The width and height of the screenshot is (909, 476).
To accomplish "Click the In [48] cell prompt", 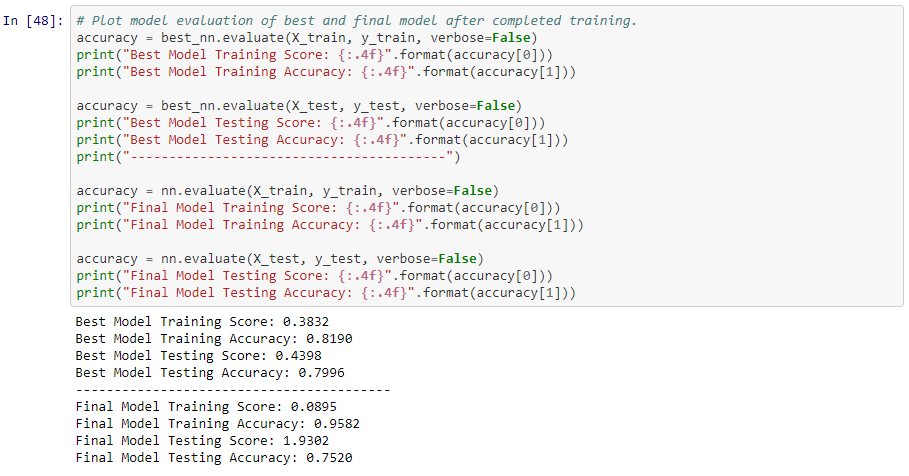I will [x=34, y=20].
